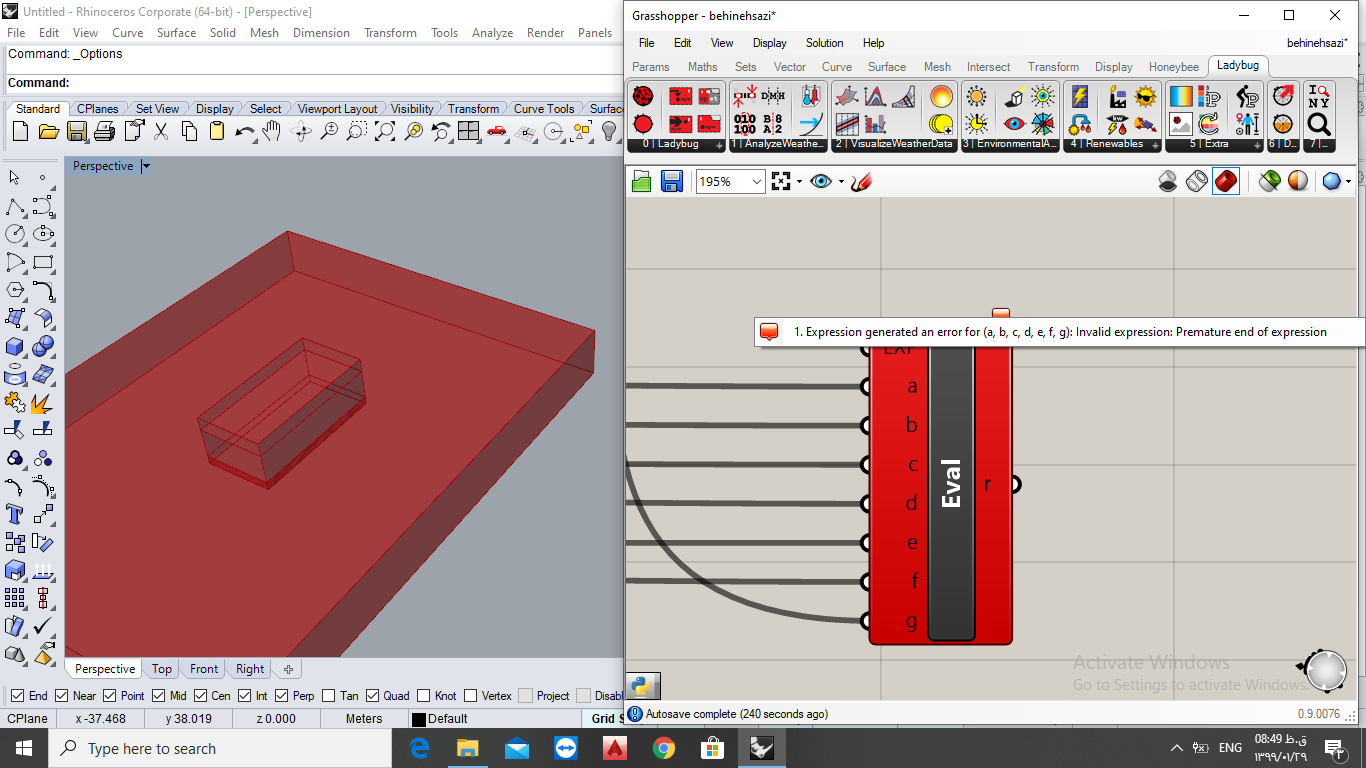The height and width of the screenshot is (768, 1366).
Task: Click the Grasshopper save file icon
Action: [x=671, y=181]
